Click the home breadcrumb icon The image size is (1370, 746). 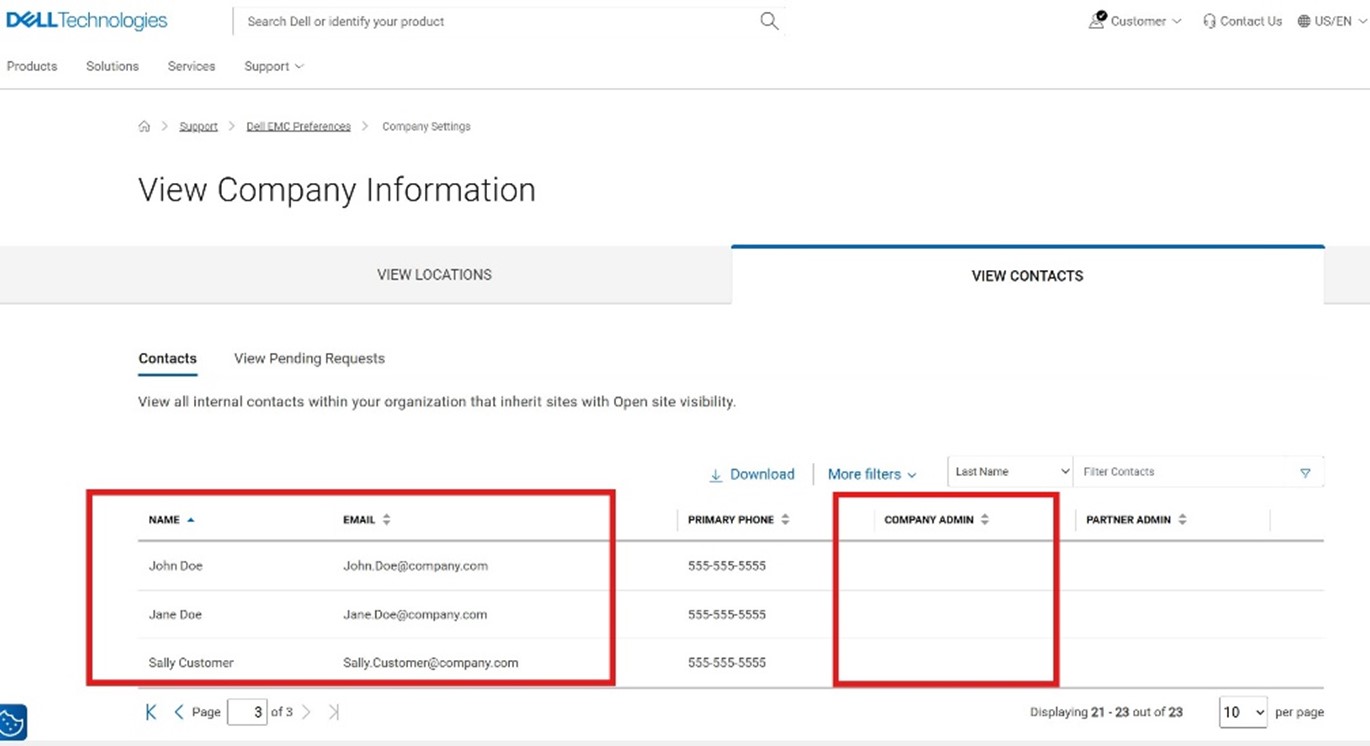pyautogui.click(x=144, y=127)
